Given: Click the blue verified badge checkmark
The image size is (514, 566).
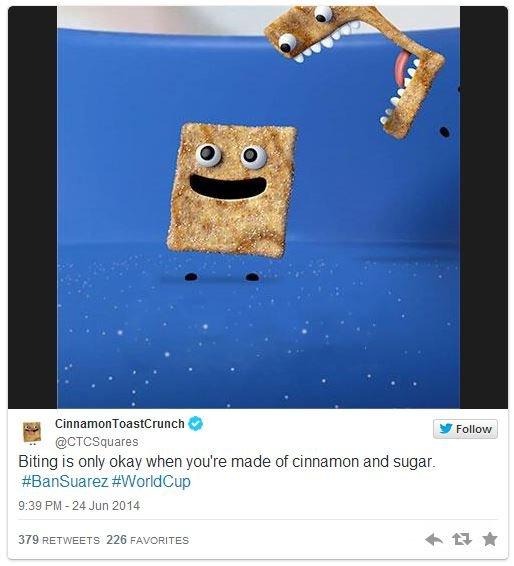Looking at the screenshot, I should point(195,423).
